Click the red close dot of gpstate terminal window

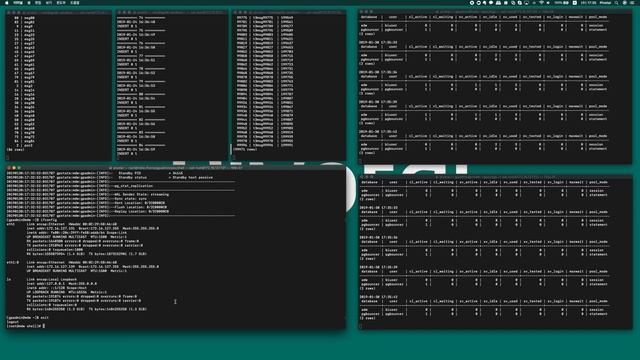coord(9,168)
